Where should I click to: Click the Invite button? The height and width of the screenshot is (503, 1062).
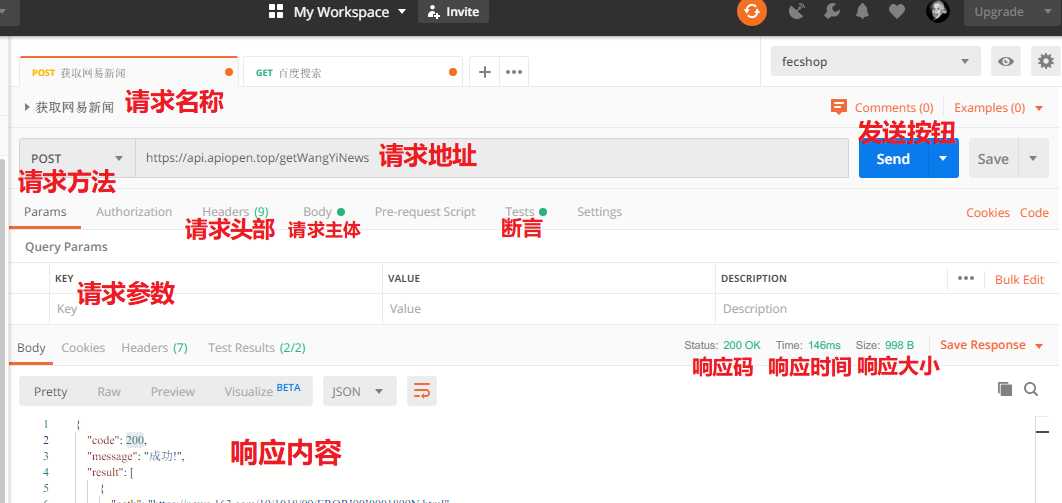pyautogui.click(x=453, y=12)
